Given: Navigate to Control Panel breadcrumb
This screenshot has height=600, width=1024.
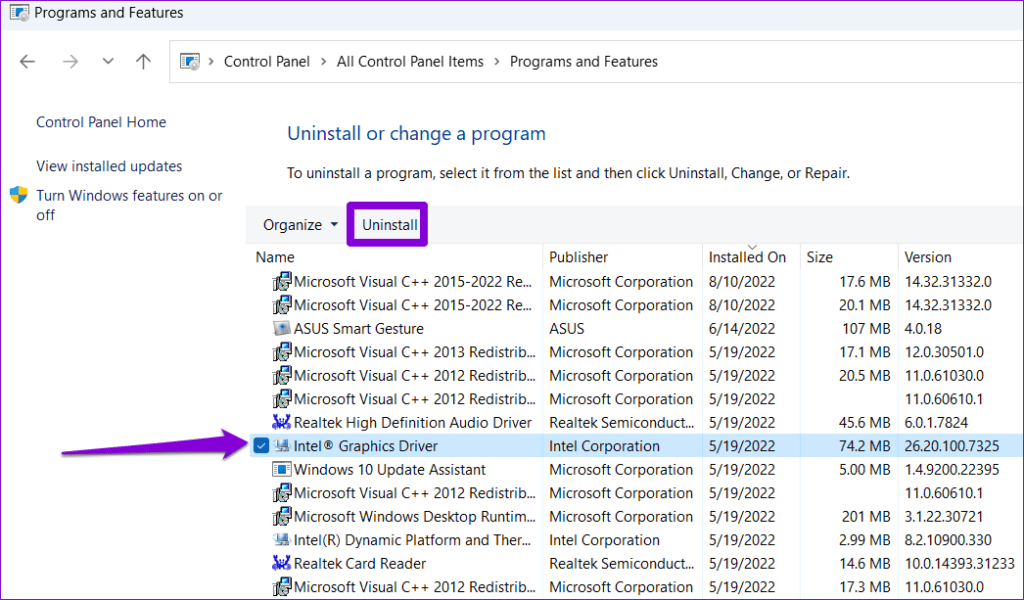Looking at the screenshot, I should pyautogui.click(x=267, y=61).
